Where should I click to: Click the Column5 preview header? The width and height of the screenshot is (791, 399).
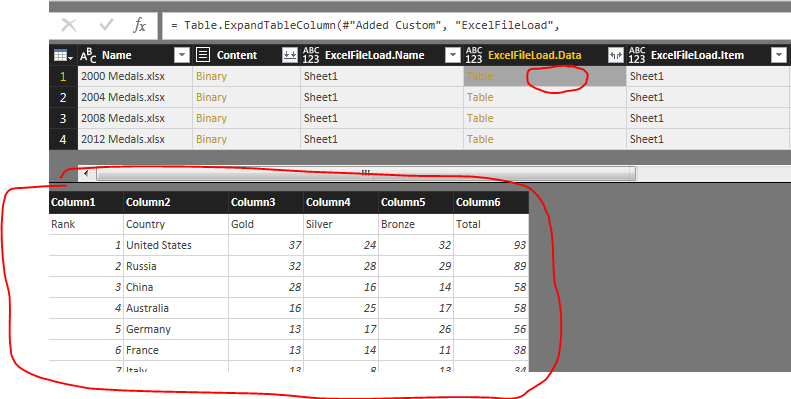pos(416,202)
